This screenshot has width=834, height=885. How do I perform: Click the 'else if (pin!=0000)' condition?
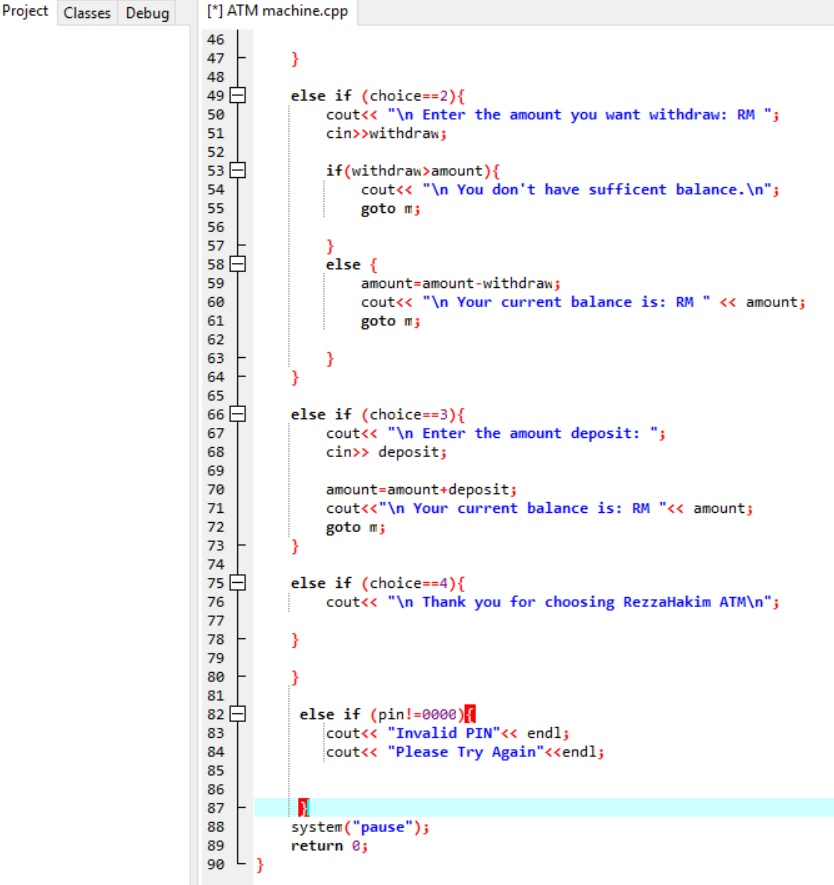click(381, 714)
